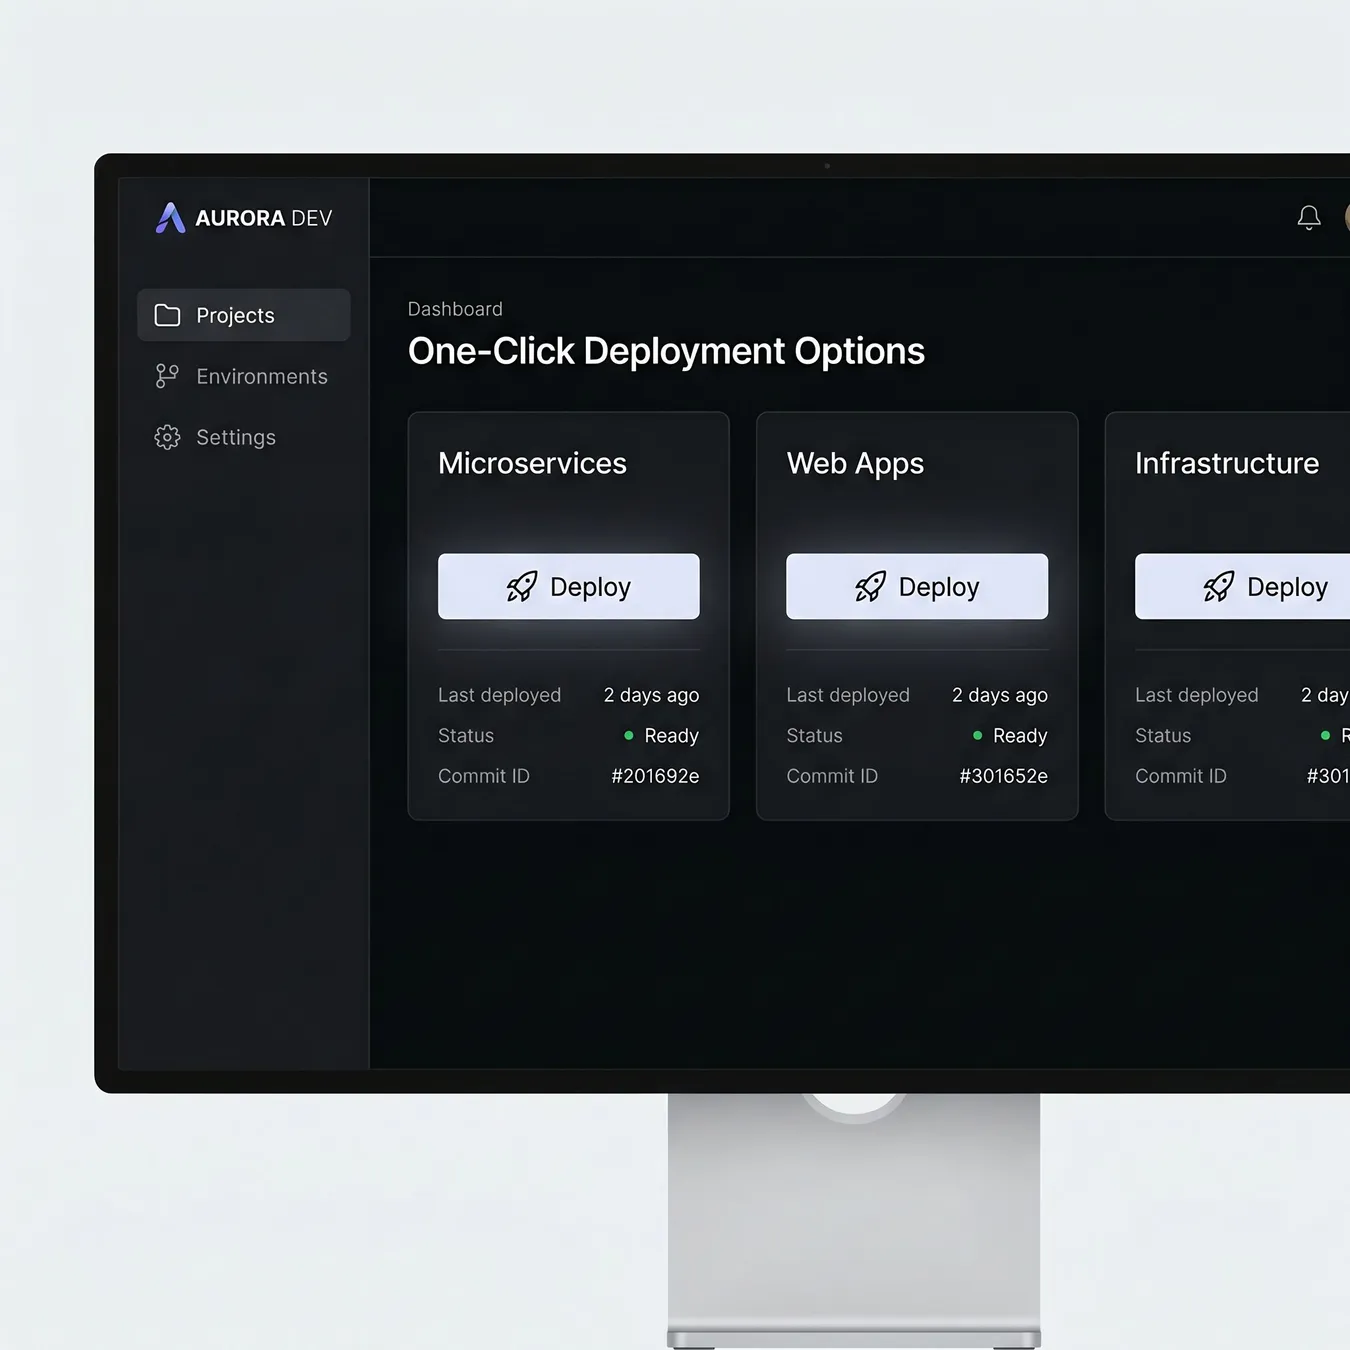The height and width of the screenshot is (1350, 1350).
Task: Click Microservices '2 days ago' value
Action: (x=651, y=695)
